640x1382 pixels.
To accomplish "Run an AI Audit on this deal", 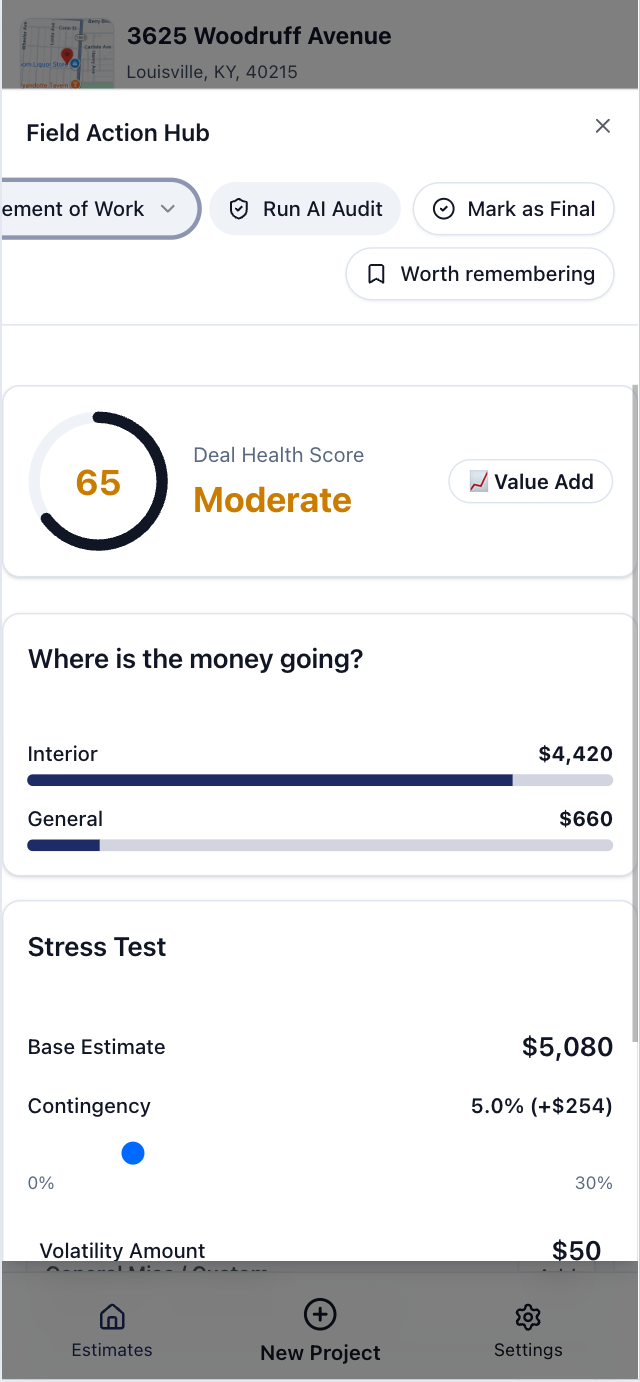I will coord(305,209).
